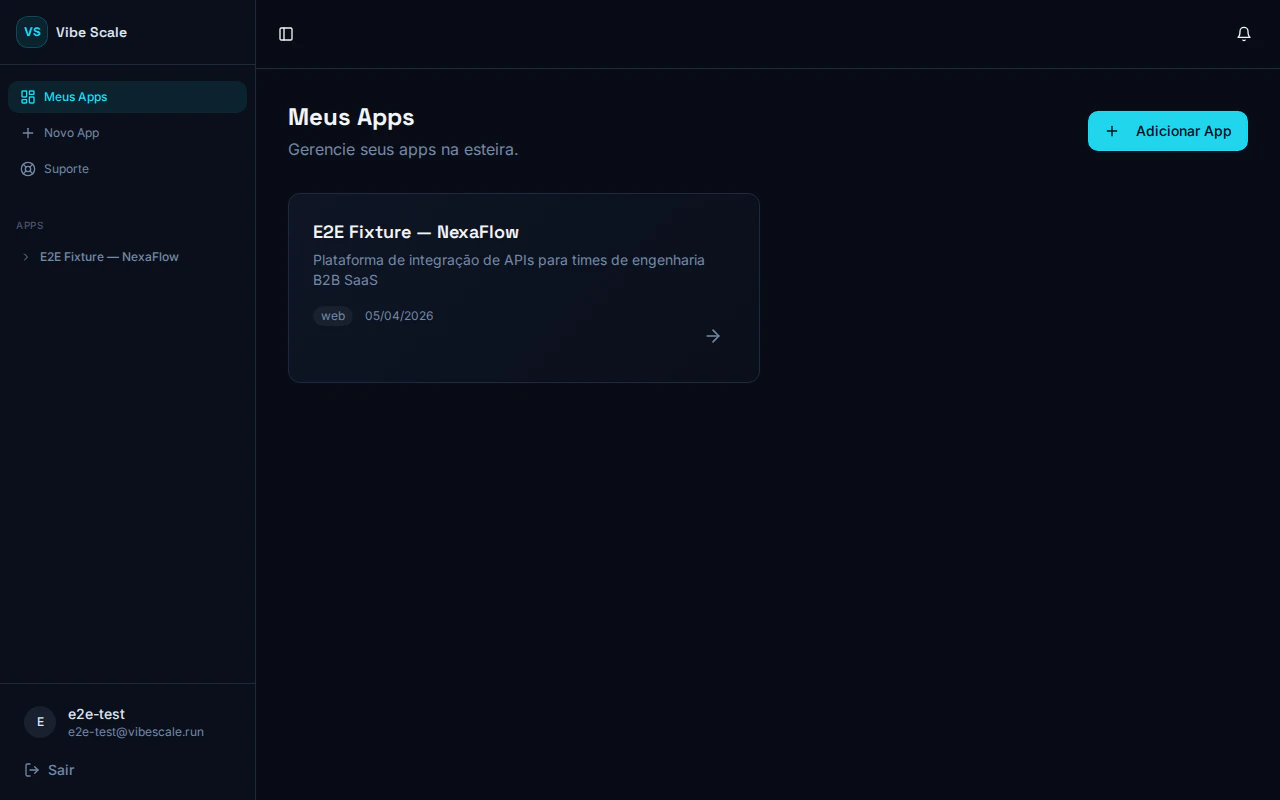The width and height of the screenshot is (1280, 800).
Task: Select the Suporte lifebuoy icon
Action: pyautogui.click(x=27, y=168)
